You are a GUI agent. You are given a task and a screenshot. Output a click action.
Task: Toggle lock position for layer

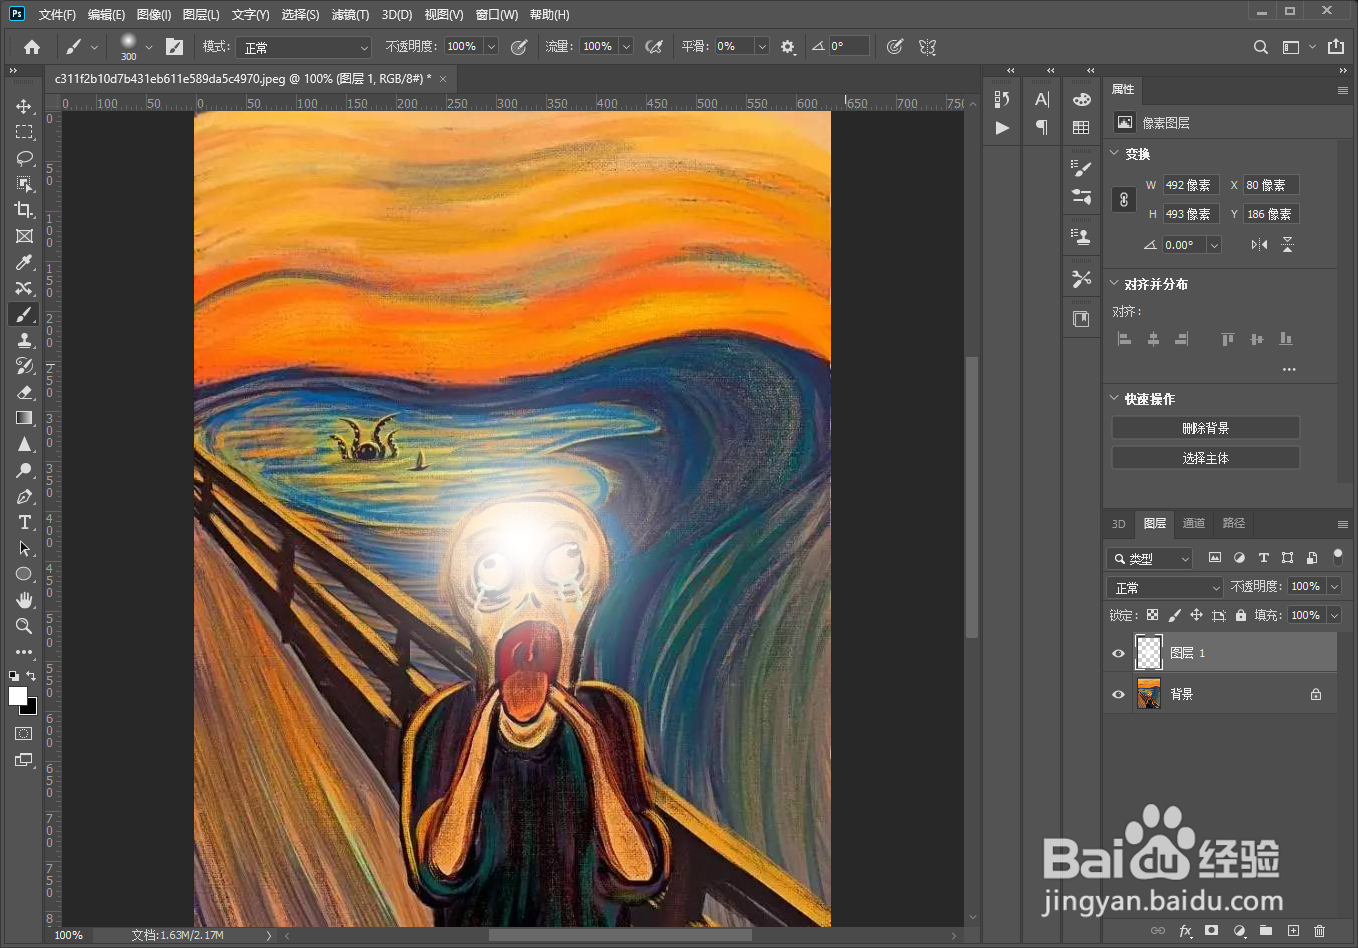pyautogui.click(x=1196, y=615)
